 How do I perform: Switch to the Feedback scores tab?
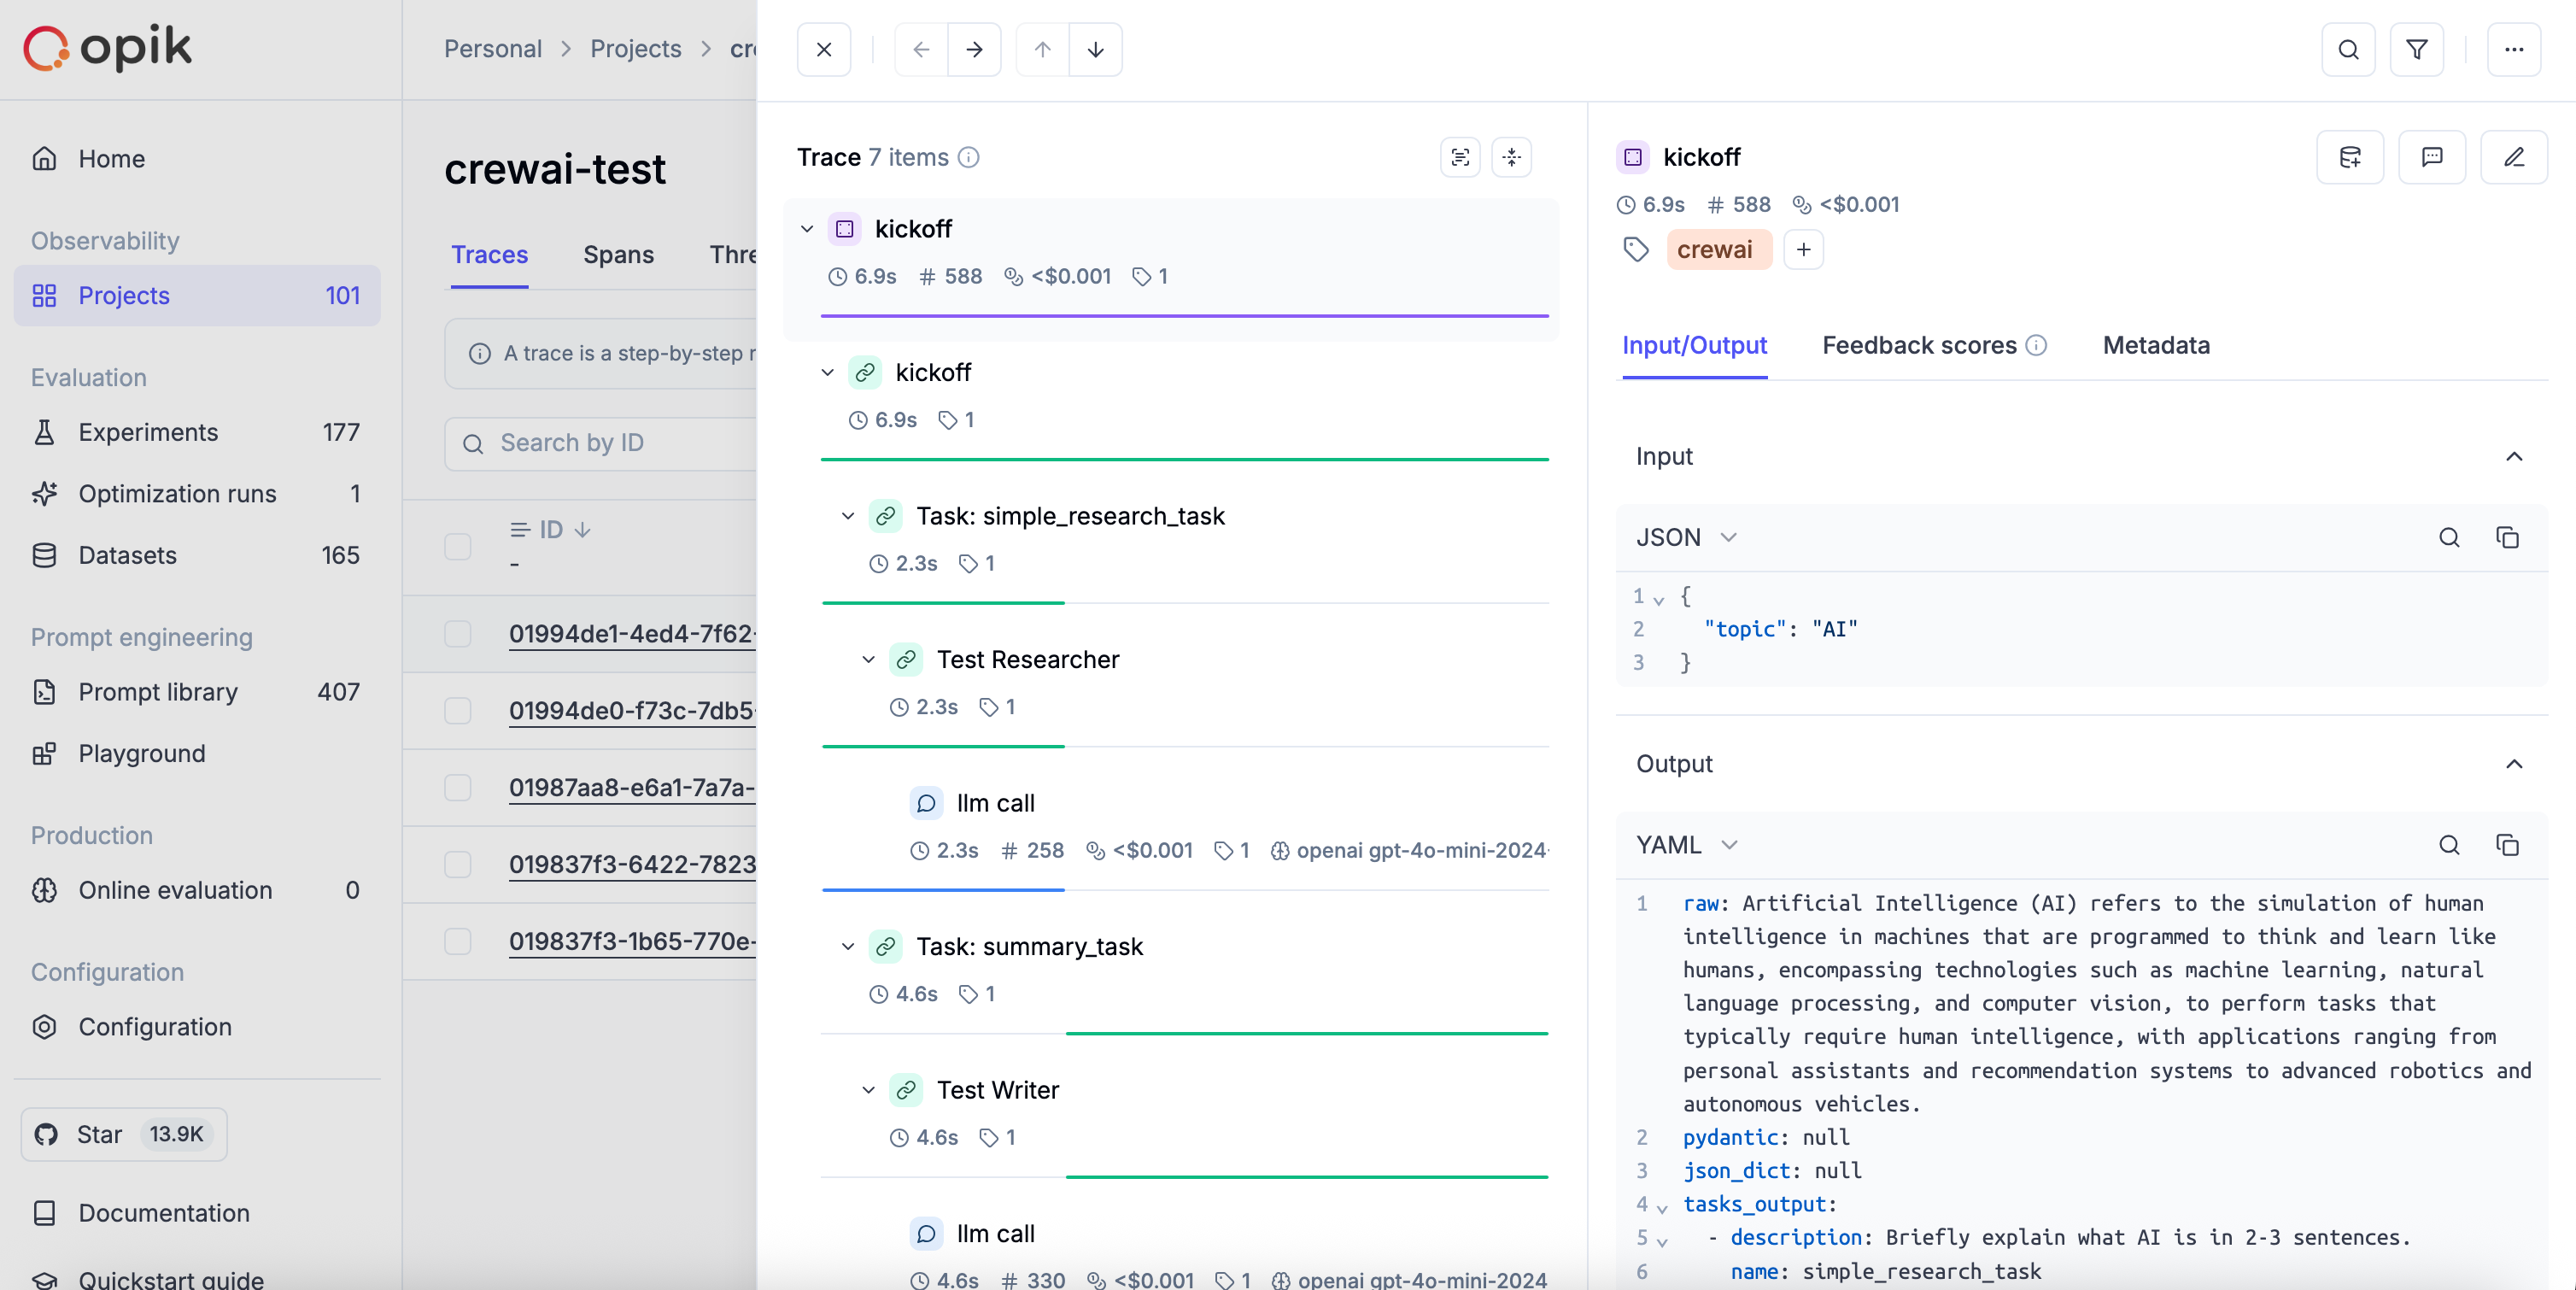1919,345
